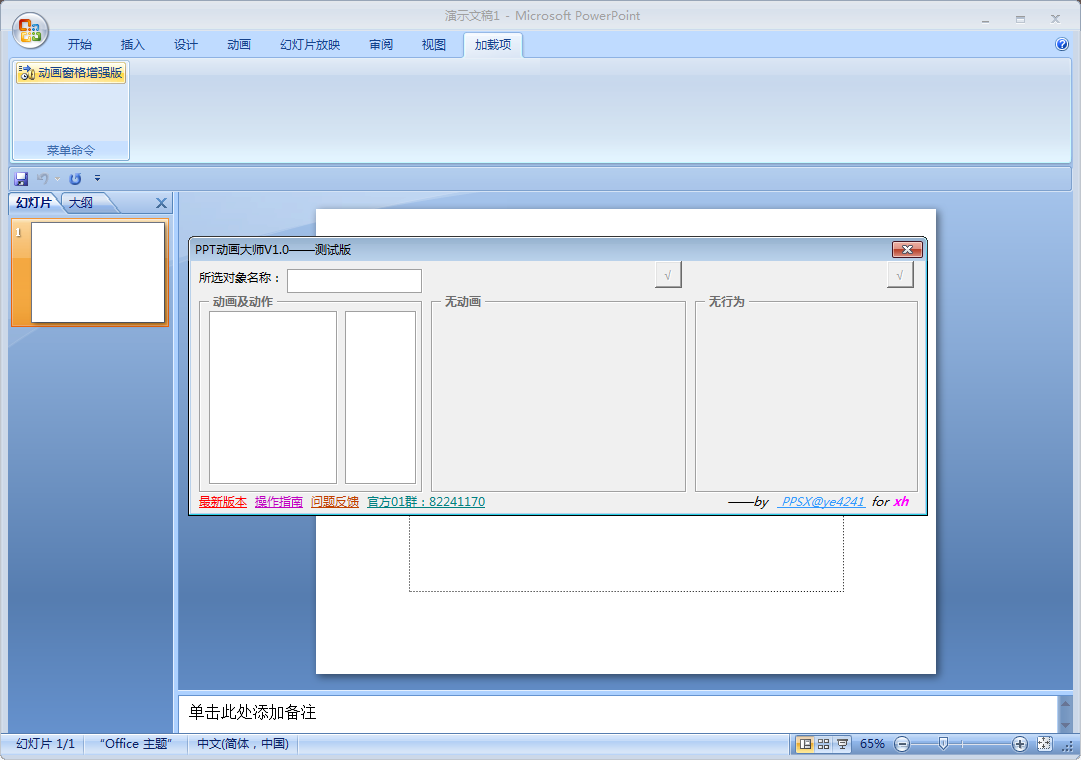This screenshot has height=760, width=1081.
Task: Click the zoom slider handle
Action: 943,743
